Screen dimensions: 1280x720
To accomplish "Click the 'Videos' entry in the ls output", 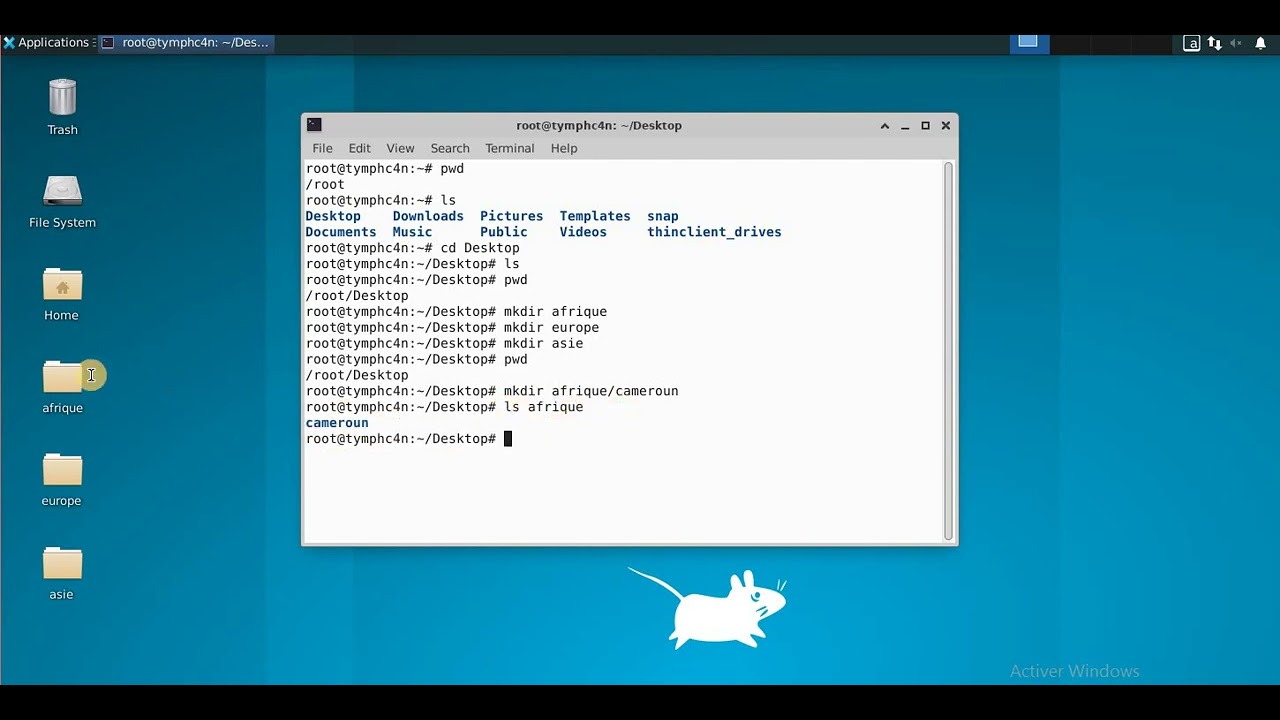I will pos(583,232).
